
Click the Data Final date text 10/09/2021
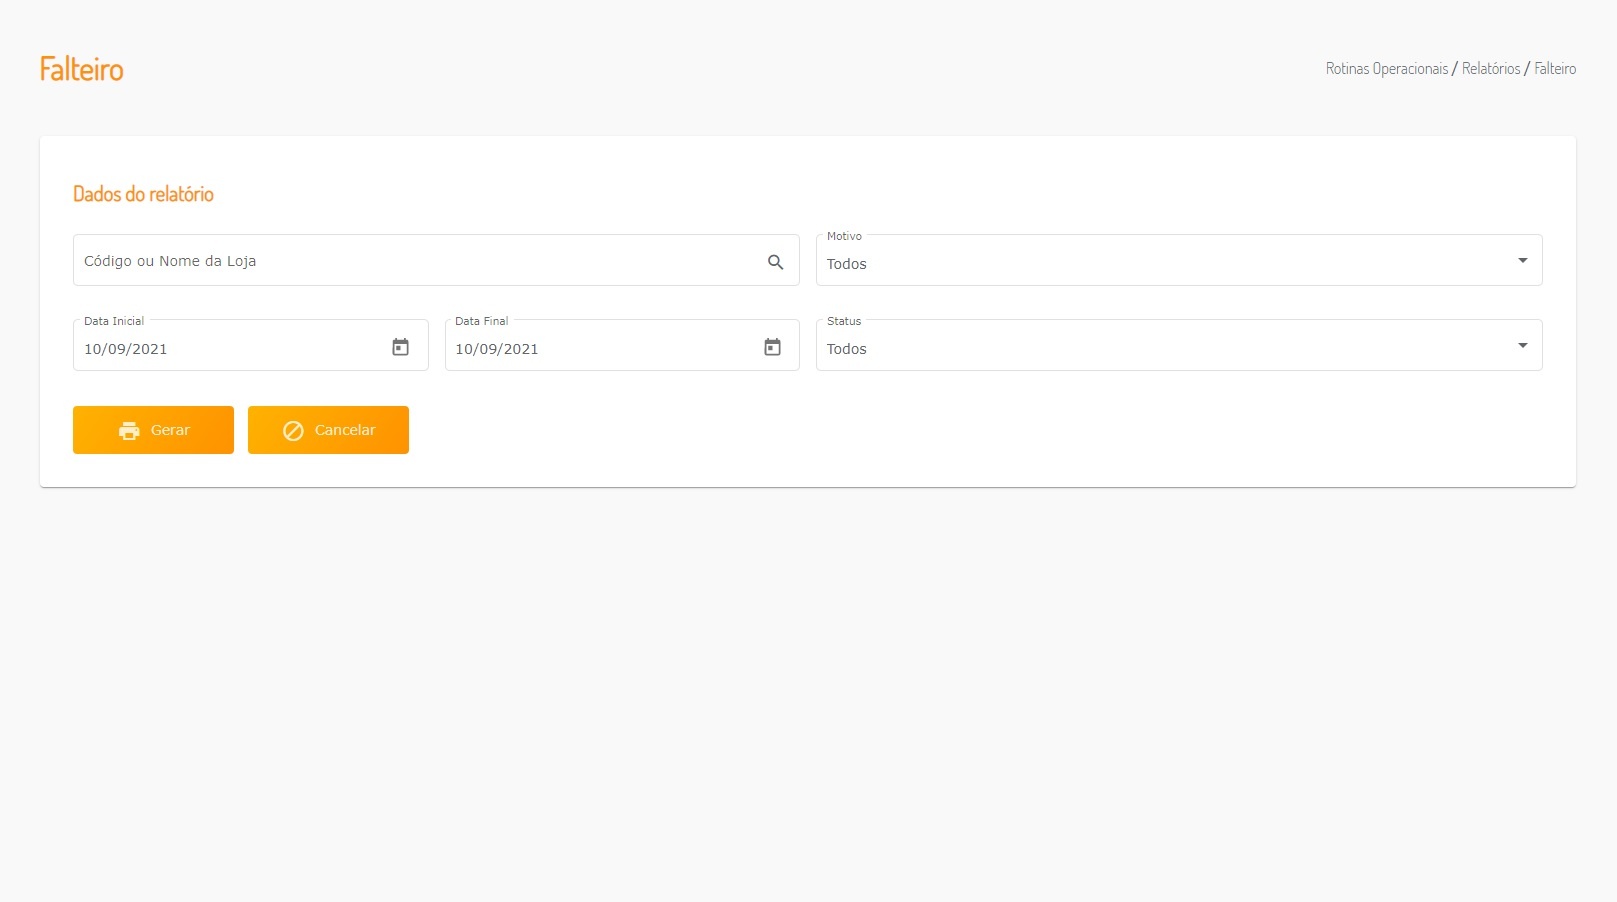(x=497, y=349)
